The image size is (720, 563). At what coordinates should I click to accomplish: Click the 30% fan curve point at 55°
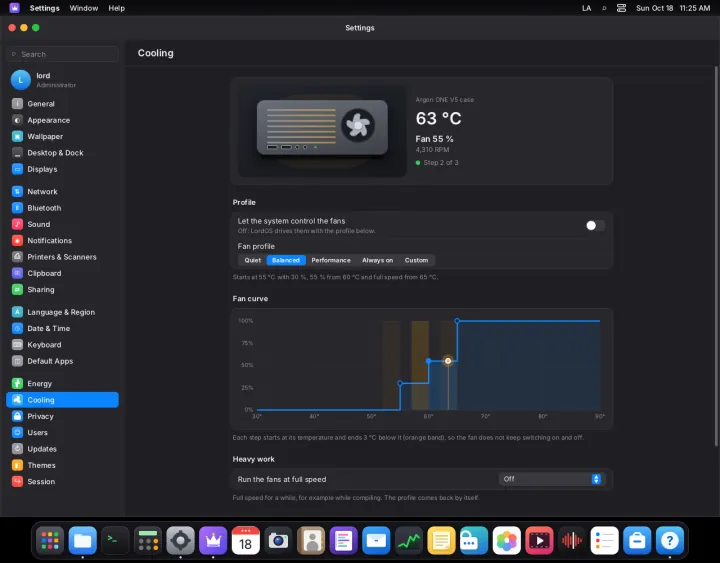click(400, 383)
